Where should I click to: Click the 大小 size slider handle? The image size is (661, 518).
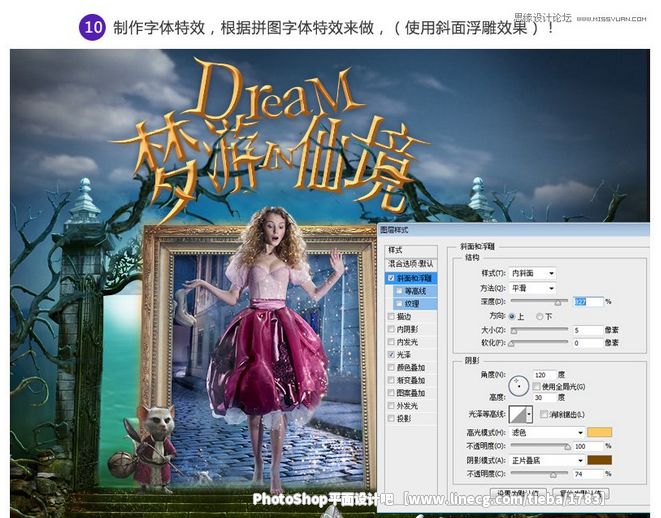(x=514, y=331)
